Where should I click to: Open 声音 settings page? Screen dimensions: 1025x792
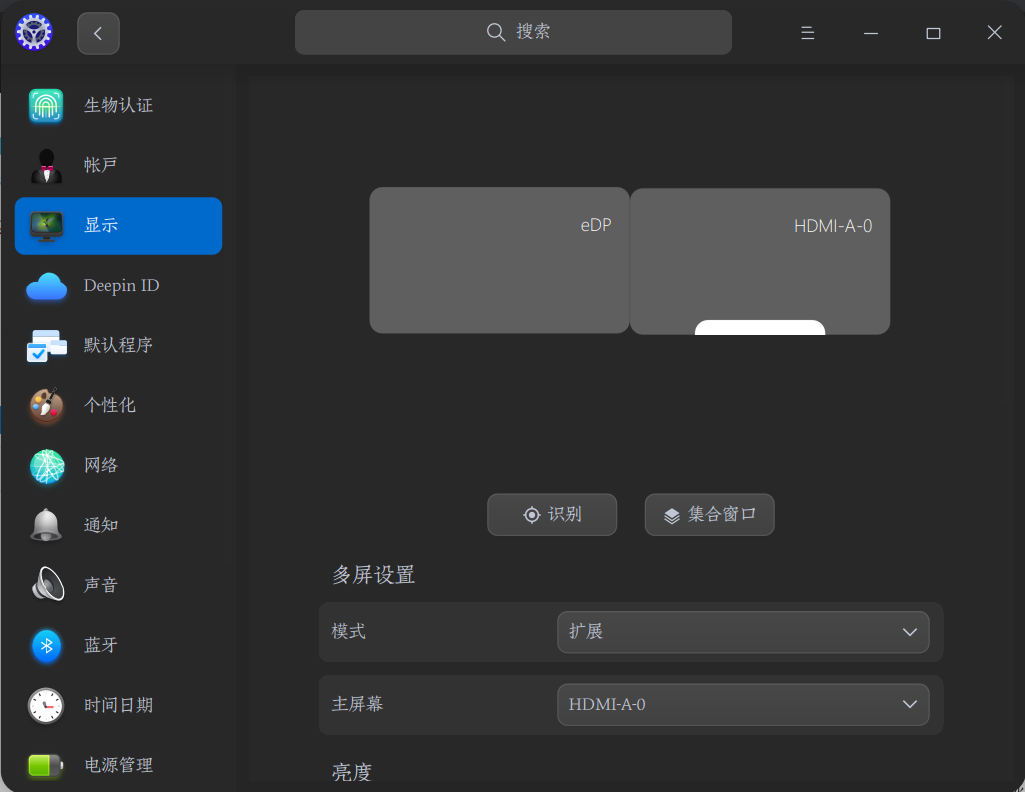[118, 585]
